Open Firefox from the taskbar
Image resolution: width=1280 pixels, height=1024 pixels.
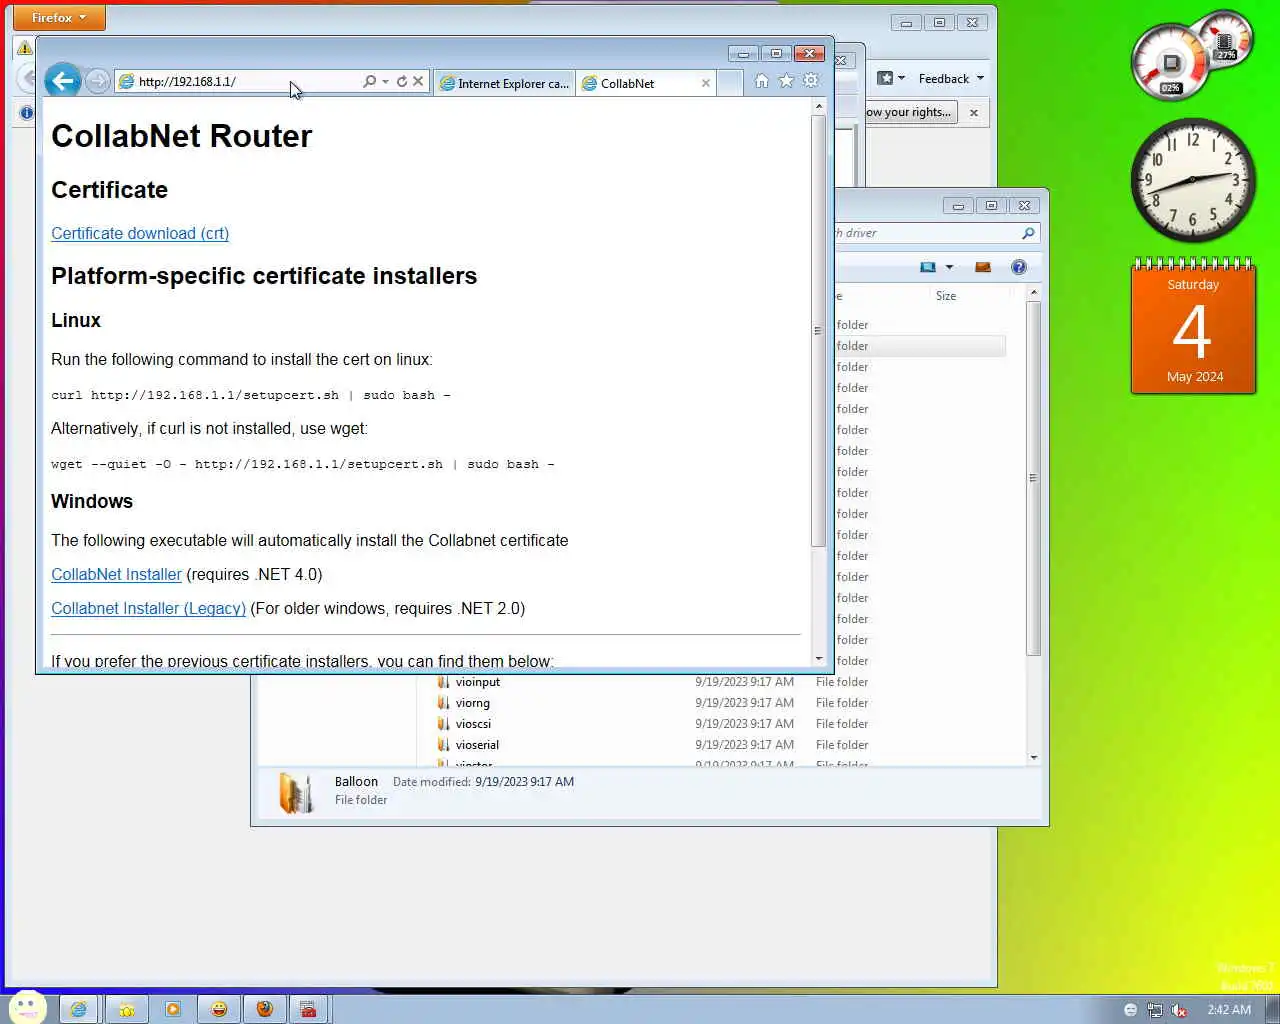(265, 1009)
